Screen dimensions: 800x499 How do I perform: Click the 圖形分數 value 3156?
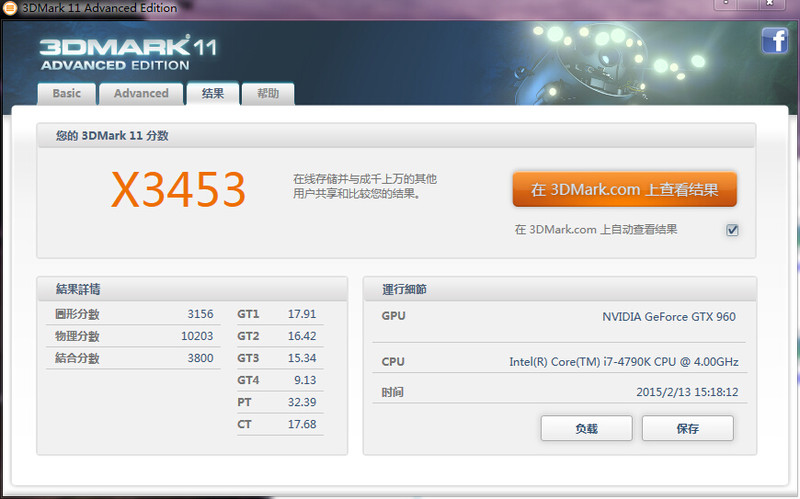200,314
